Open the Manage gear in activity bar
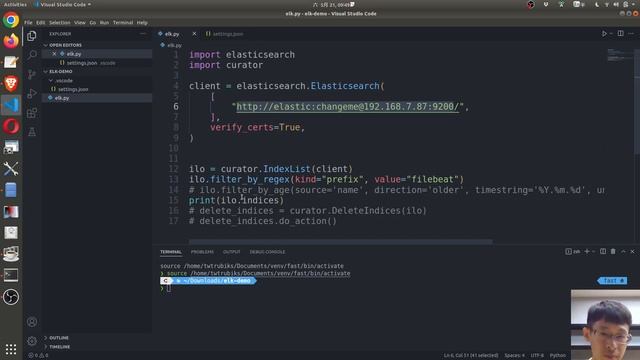The height and width of the screenshot is (360, 640). (x=32, y=340)
